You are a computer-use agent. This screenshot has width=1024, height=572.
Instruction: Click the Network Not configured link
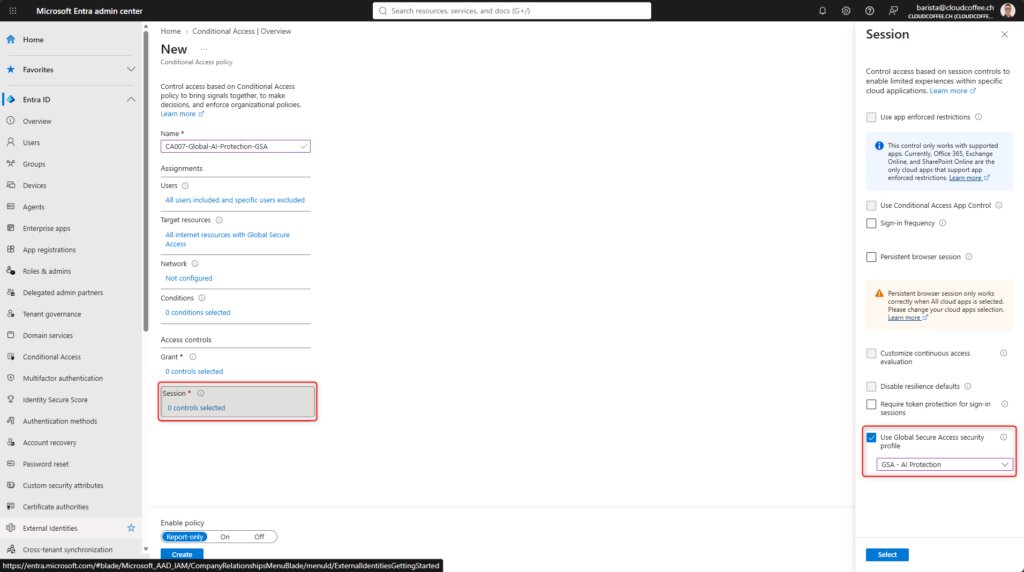[x=189, y=278]
